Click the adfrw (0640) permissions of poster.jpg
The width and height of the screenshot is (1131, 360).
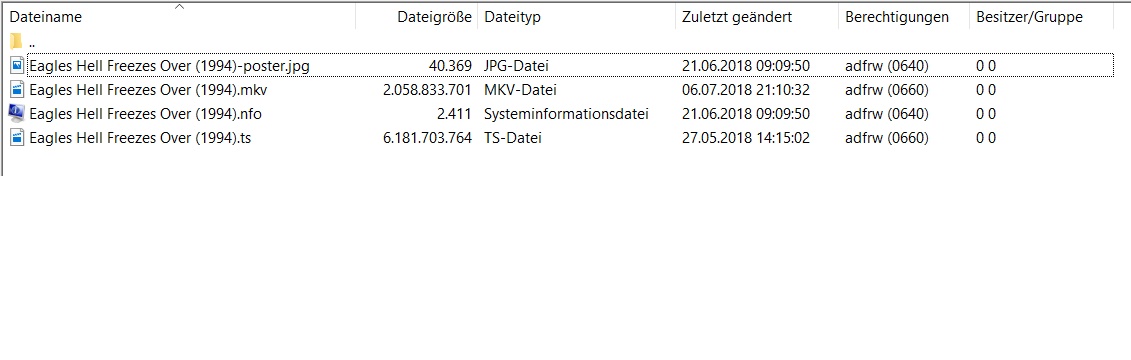coord(886,66)
